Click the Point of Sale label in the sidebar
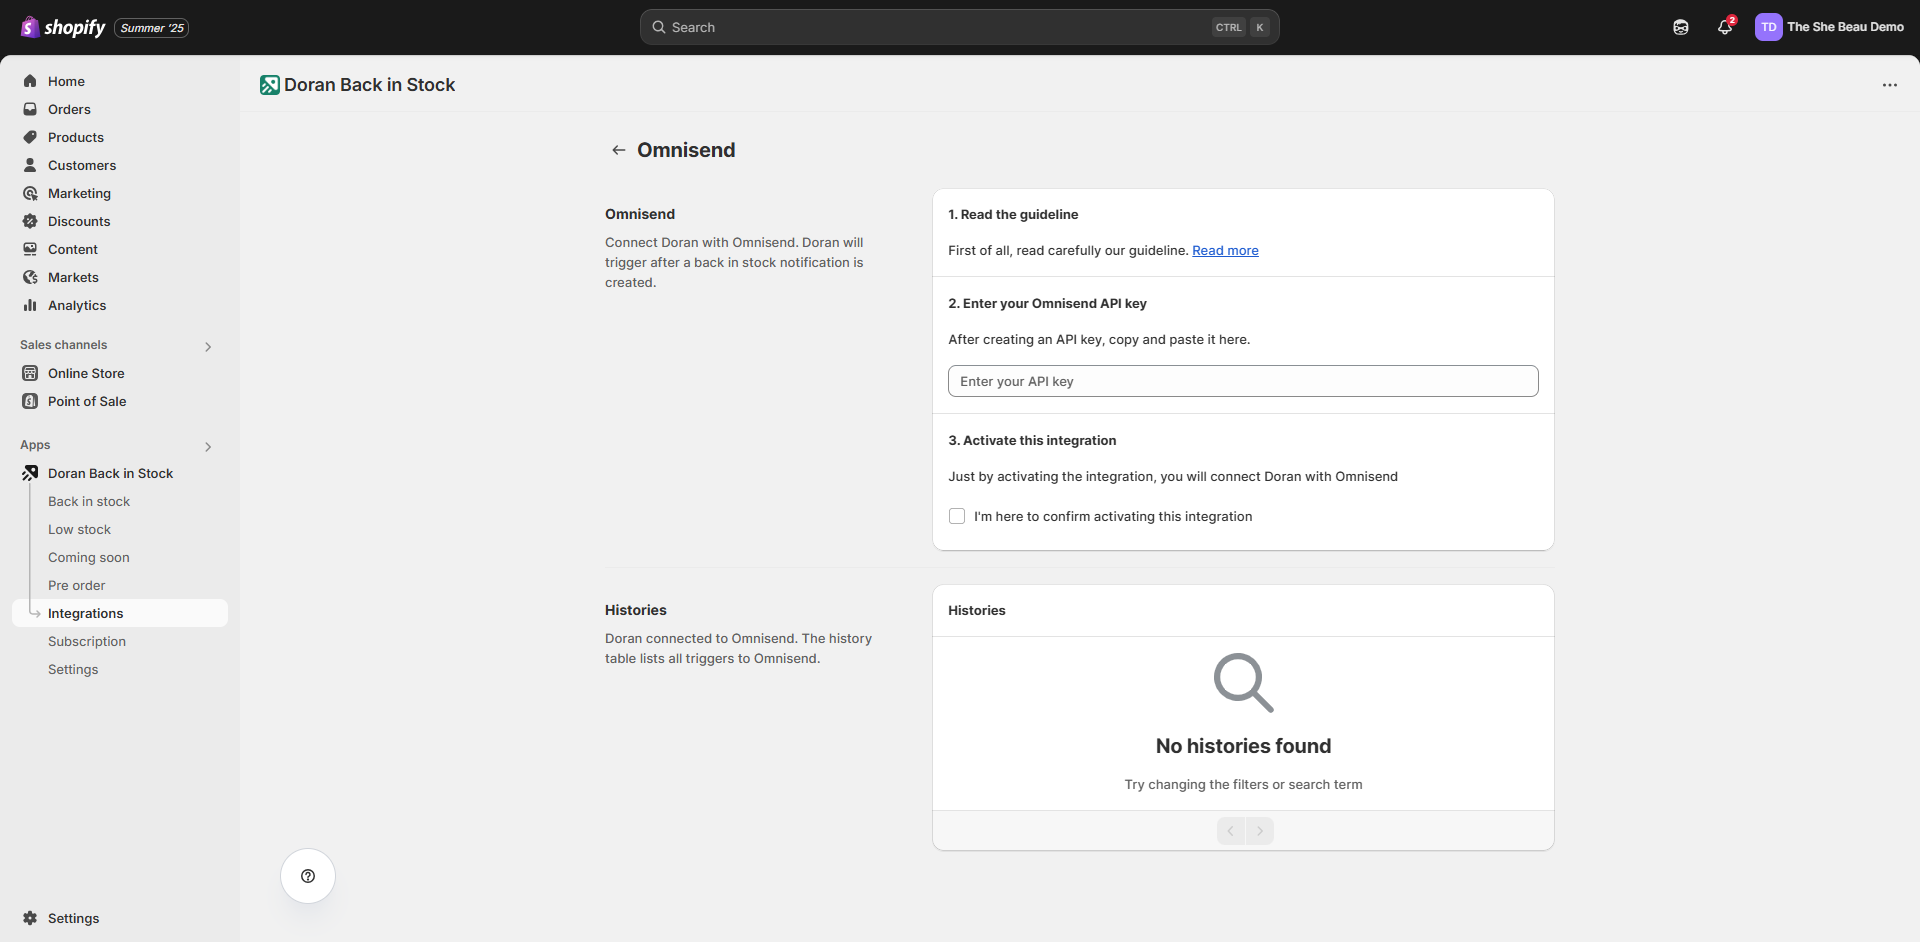The width and height of the screenshot is (1920, 942). [87, 401]
